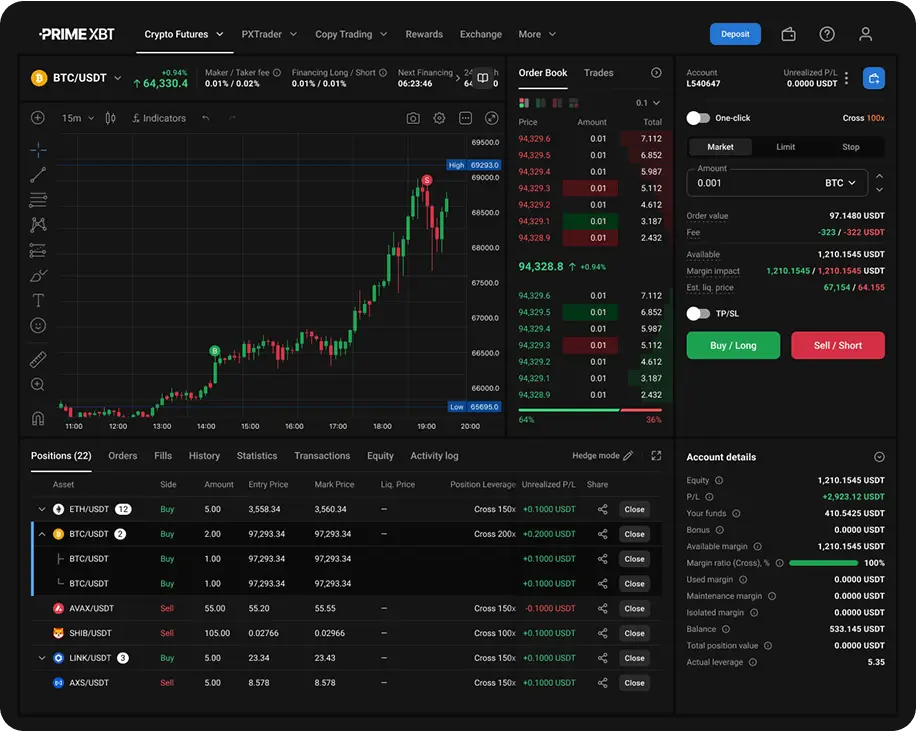Open the Activity log tab
This screenshot has height=731, width=916.
[x=434, y=456]
